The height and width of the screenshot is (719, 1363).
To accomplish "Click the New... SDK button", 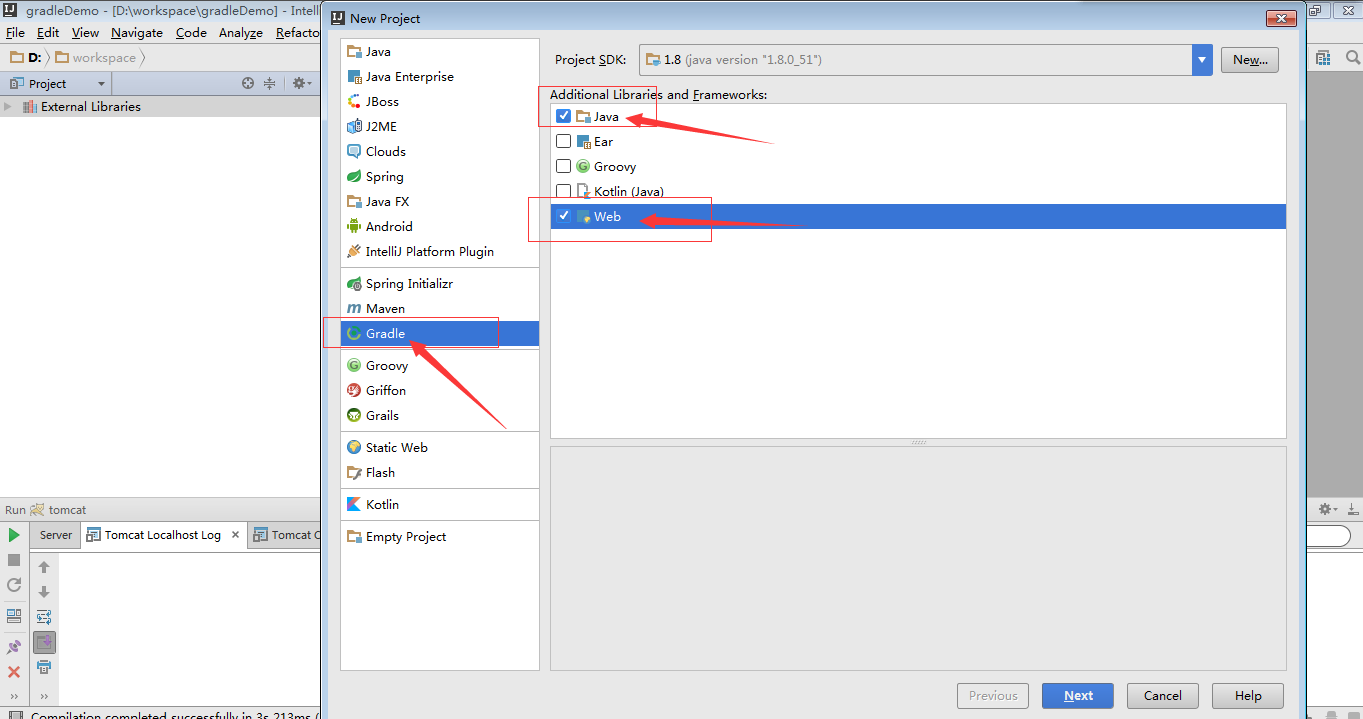I will click(1249, 60).
